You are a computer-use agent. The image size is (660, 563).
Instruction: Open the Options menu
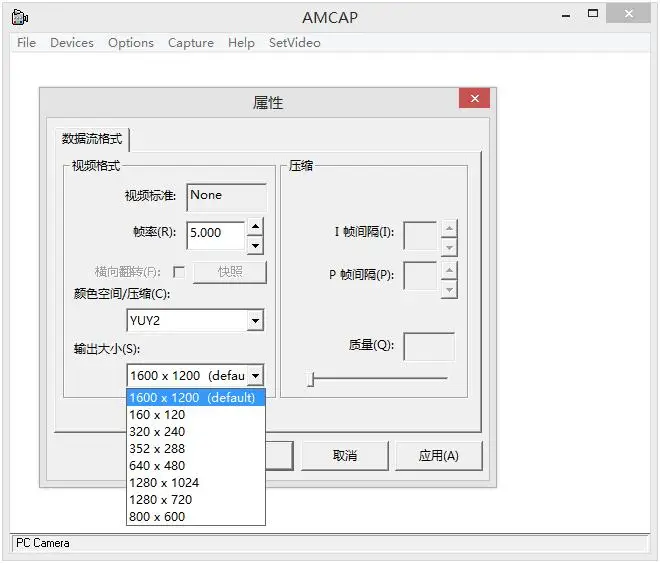pyautogui.click(x=130, y=42)
